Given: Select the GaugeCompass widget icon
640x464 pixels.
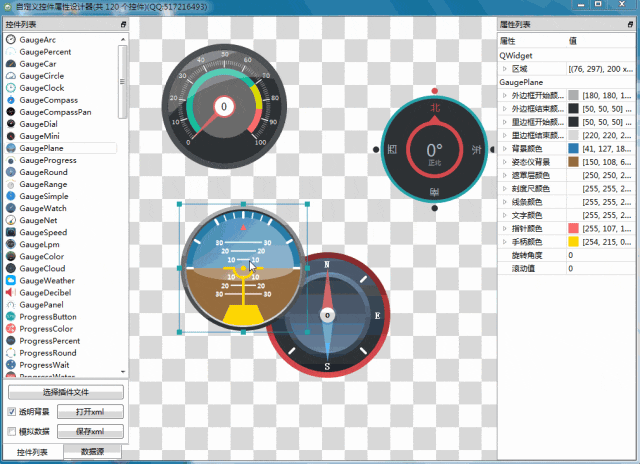Looking at the screenshot, I should point(11,100).
